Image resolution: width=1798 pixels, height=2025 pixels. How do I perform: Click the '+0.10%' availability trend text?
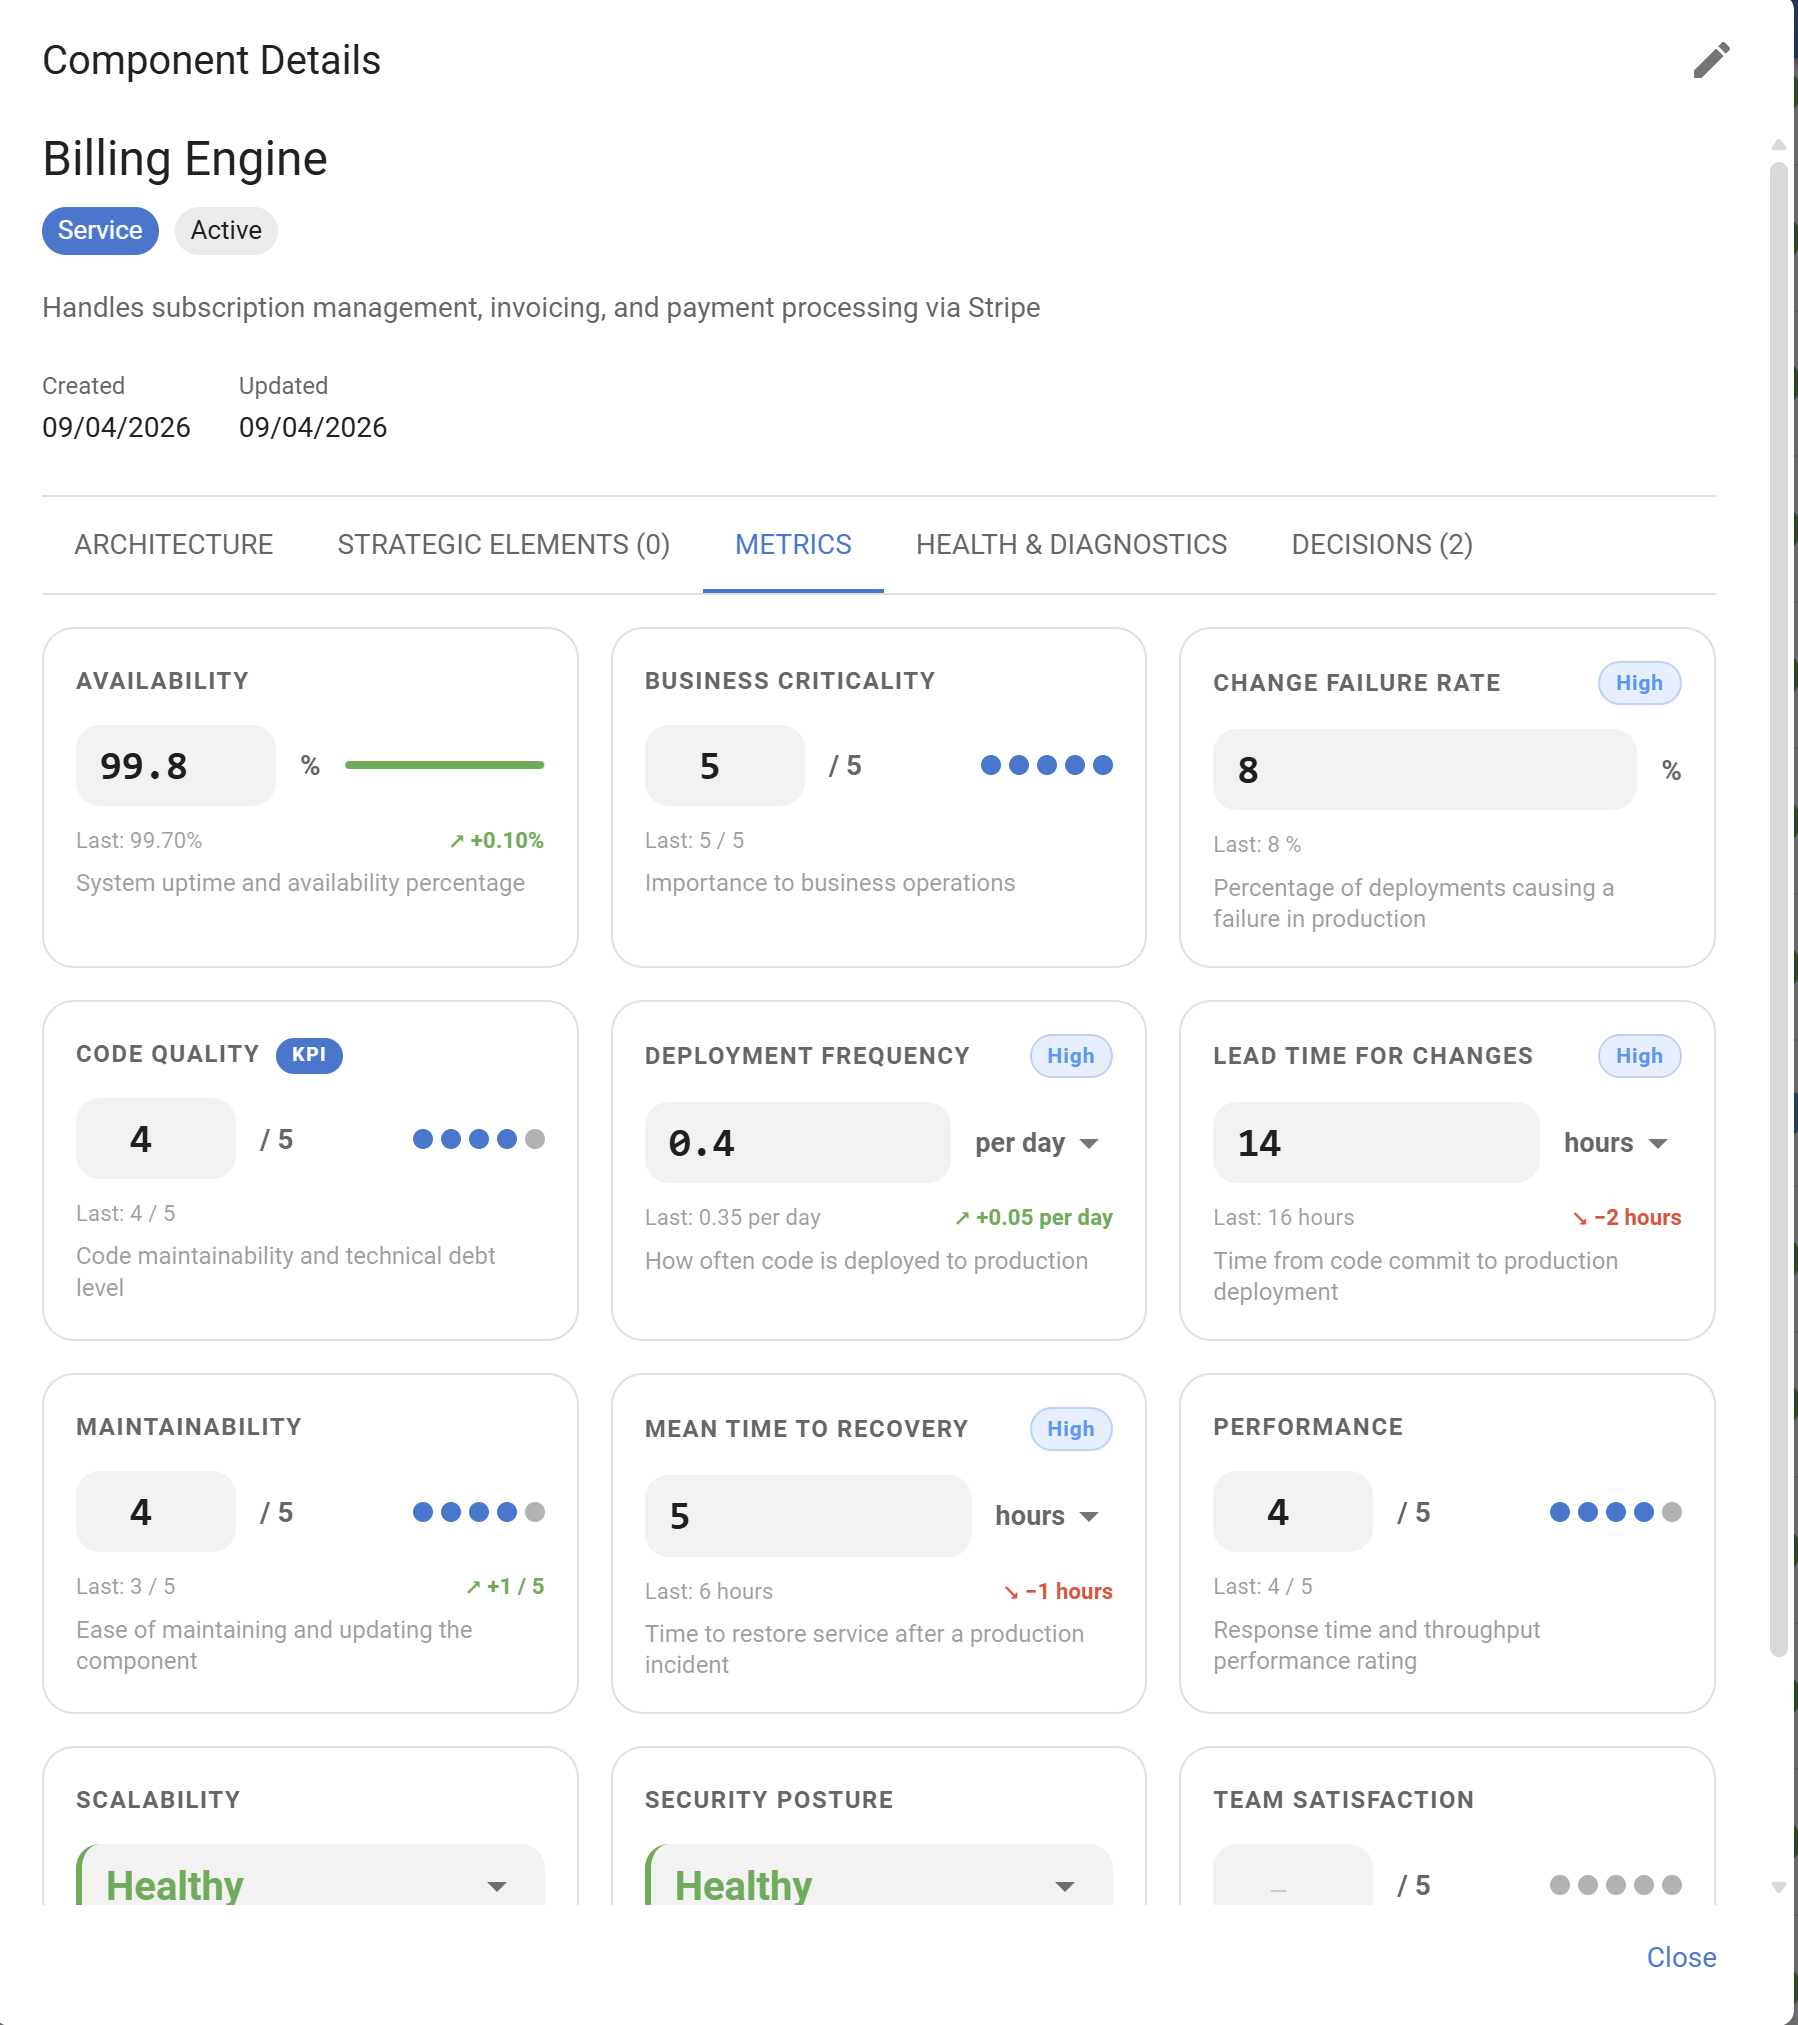pyautogui.click(x=496, y=840)
